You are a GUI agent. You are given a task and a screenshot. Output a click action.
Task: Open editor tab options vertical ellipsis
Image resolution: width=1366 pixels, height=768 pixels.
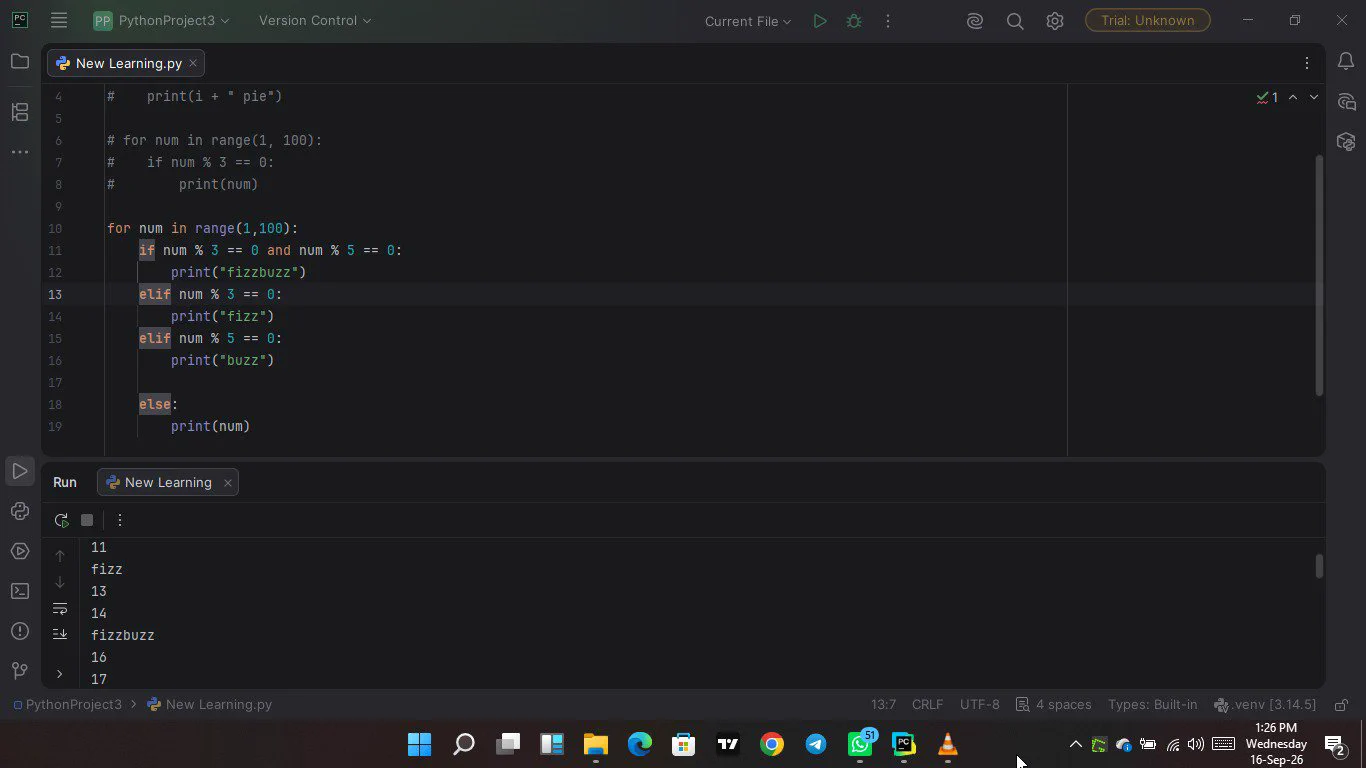[1306, 63]
